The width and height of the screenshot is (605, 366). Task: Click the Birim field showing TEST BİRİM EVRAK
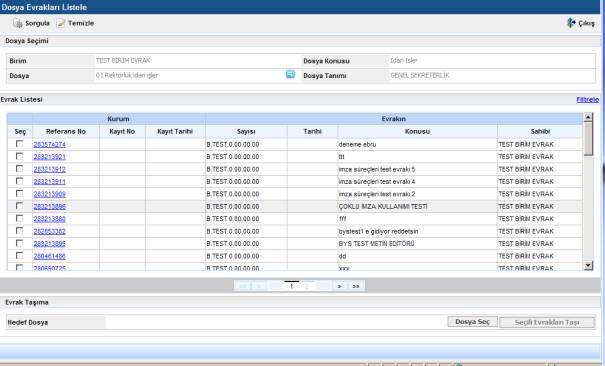point(197,61)
